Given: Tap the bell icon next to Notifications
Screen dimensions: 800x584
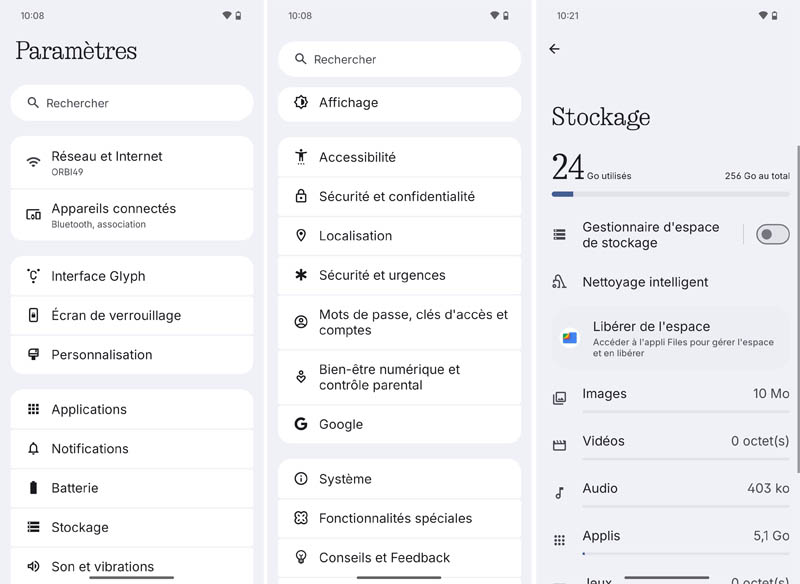Looking at the screenshot, I should click(x=33, y=449).
